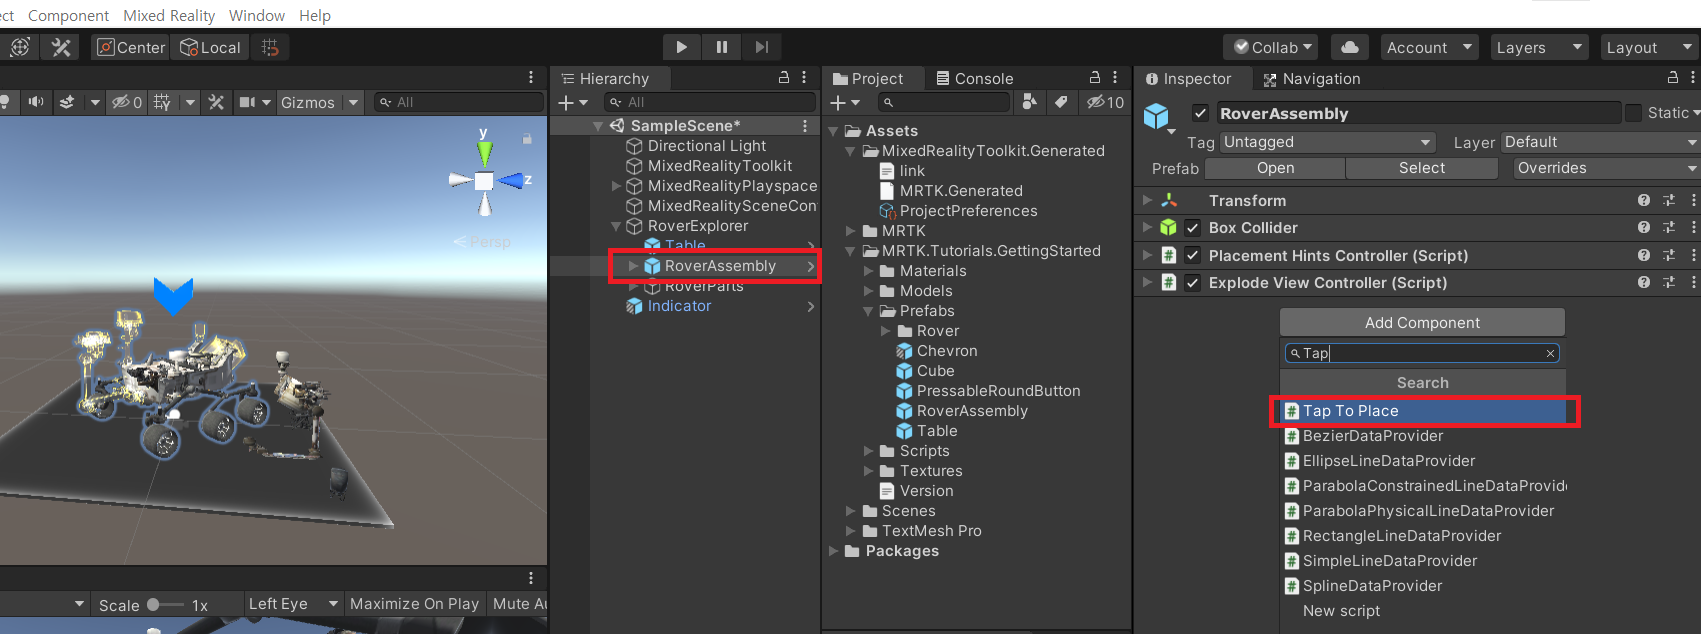The width and height of the screenshot is (1701, 634).
Task: Search by type in Project panel
Action: (1029, 102)
